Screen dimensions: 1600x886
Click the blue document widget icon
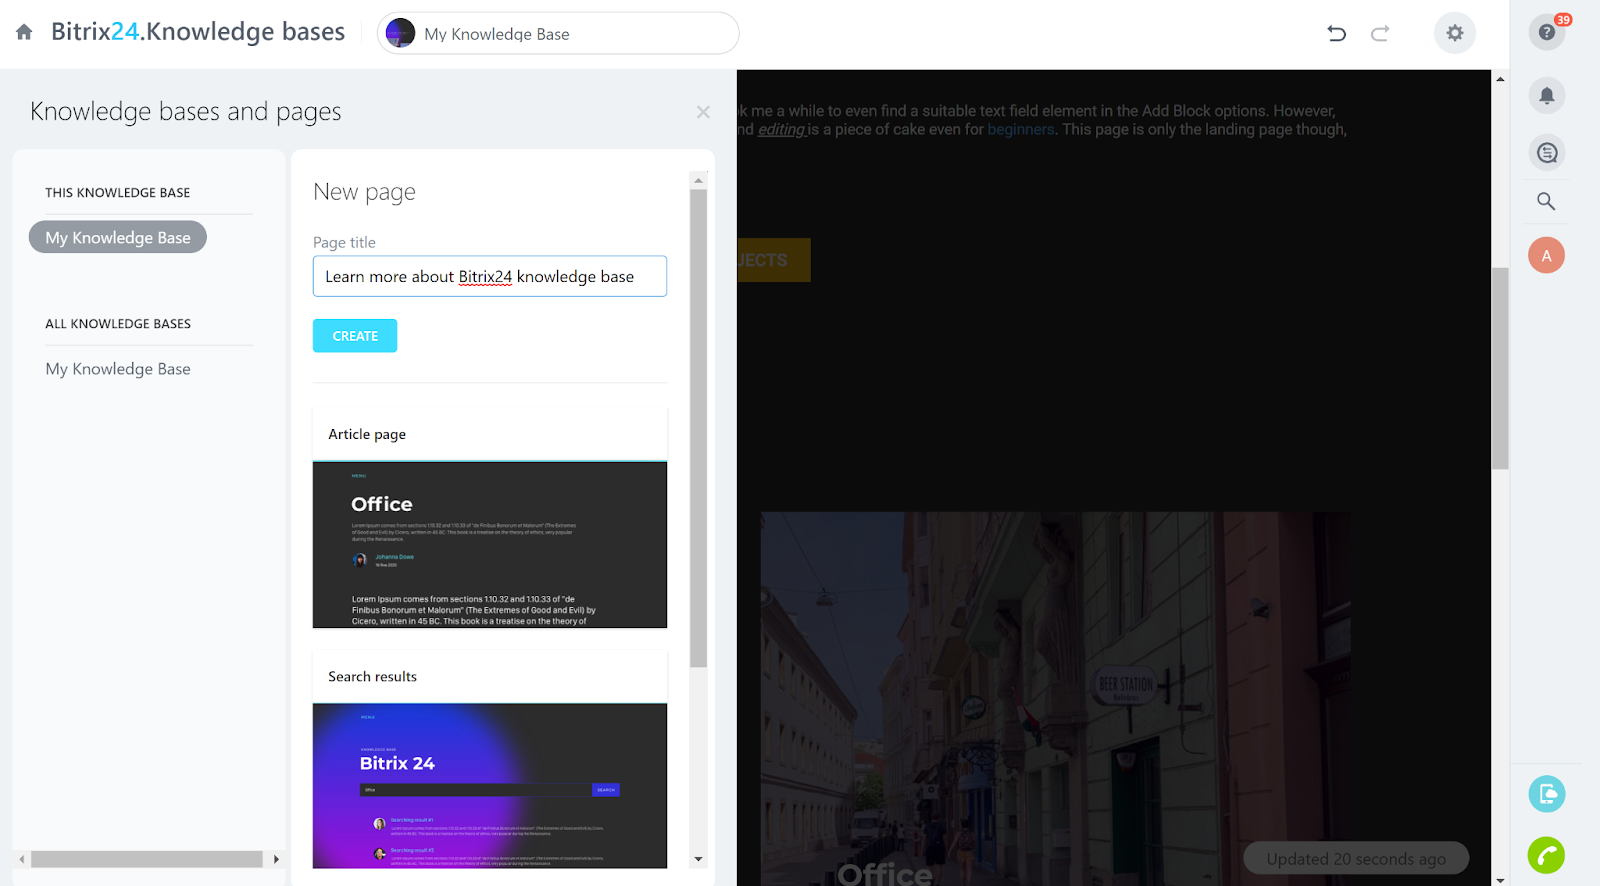click(x=1546, y=794)
